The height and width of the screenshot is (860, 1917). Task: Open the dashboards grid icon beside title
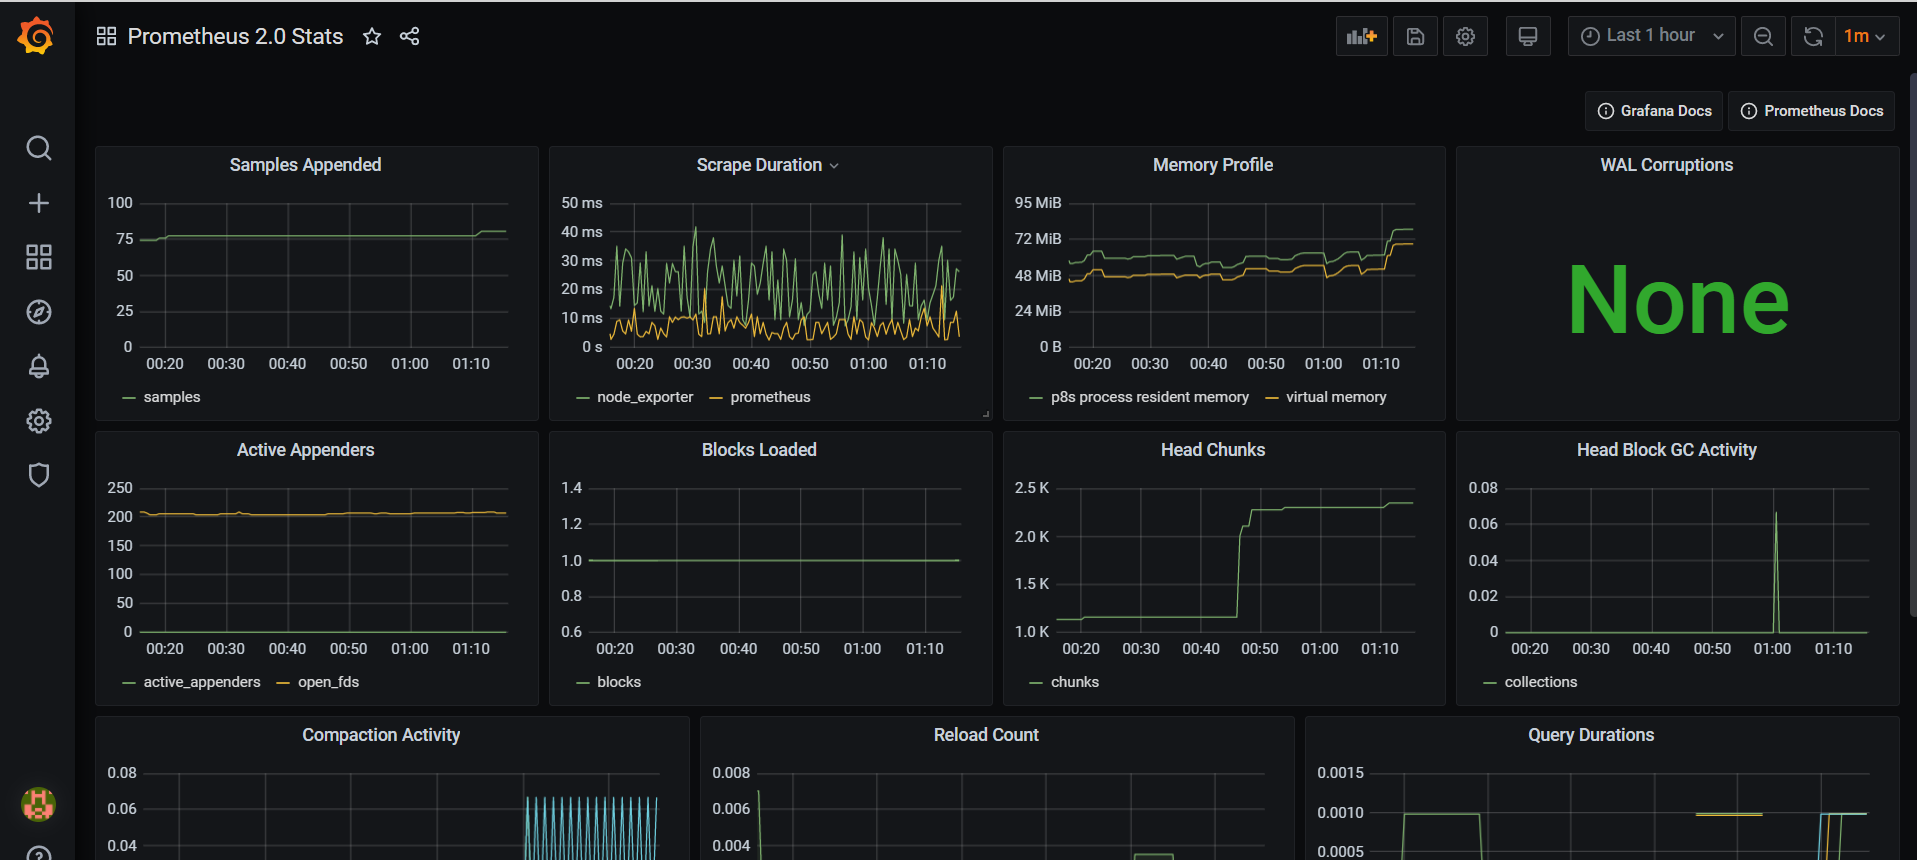coord(106,37)
